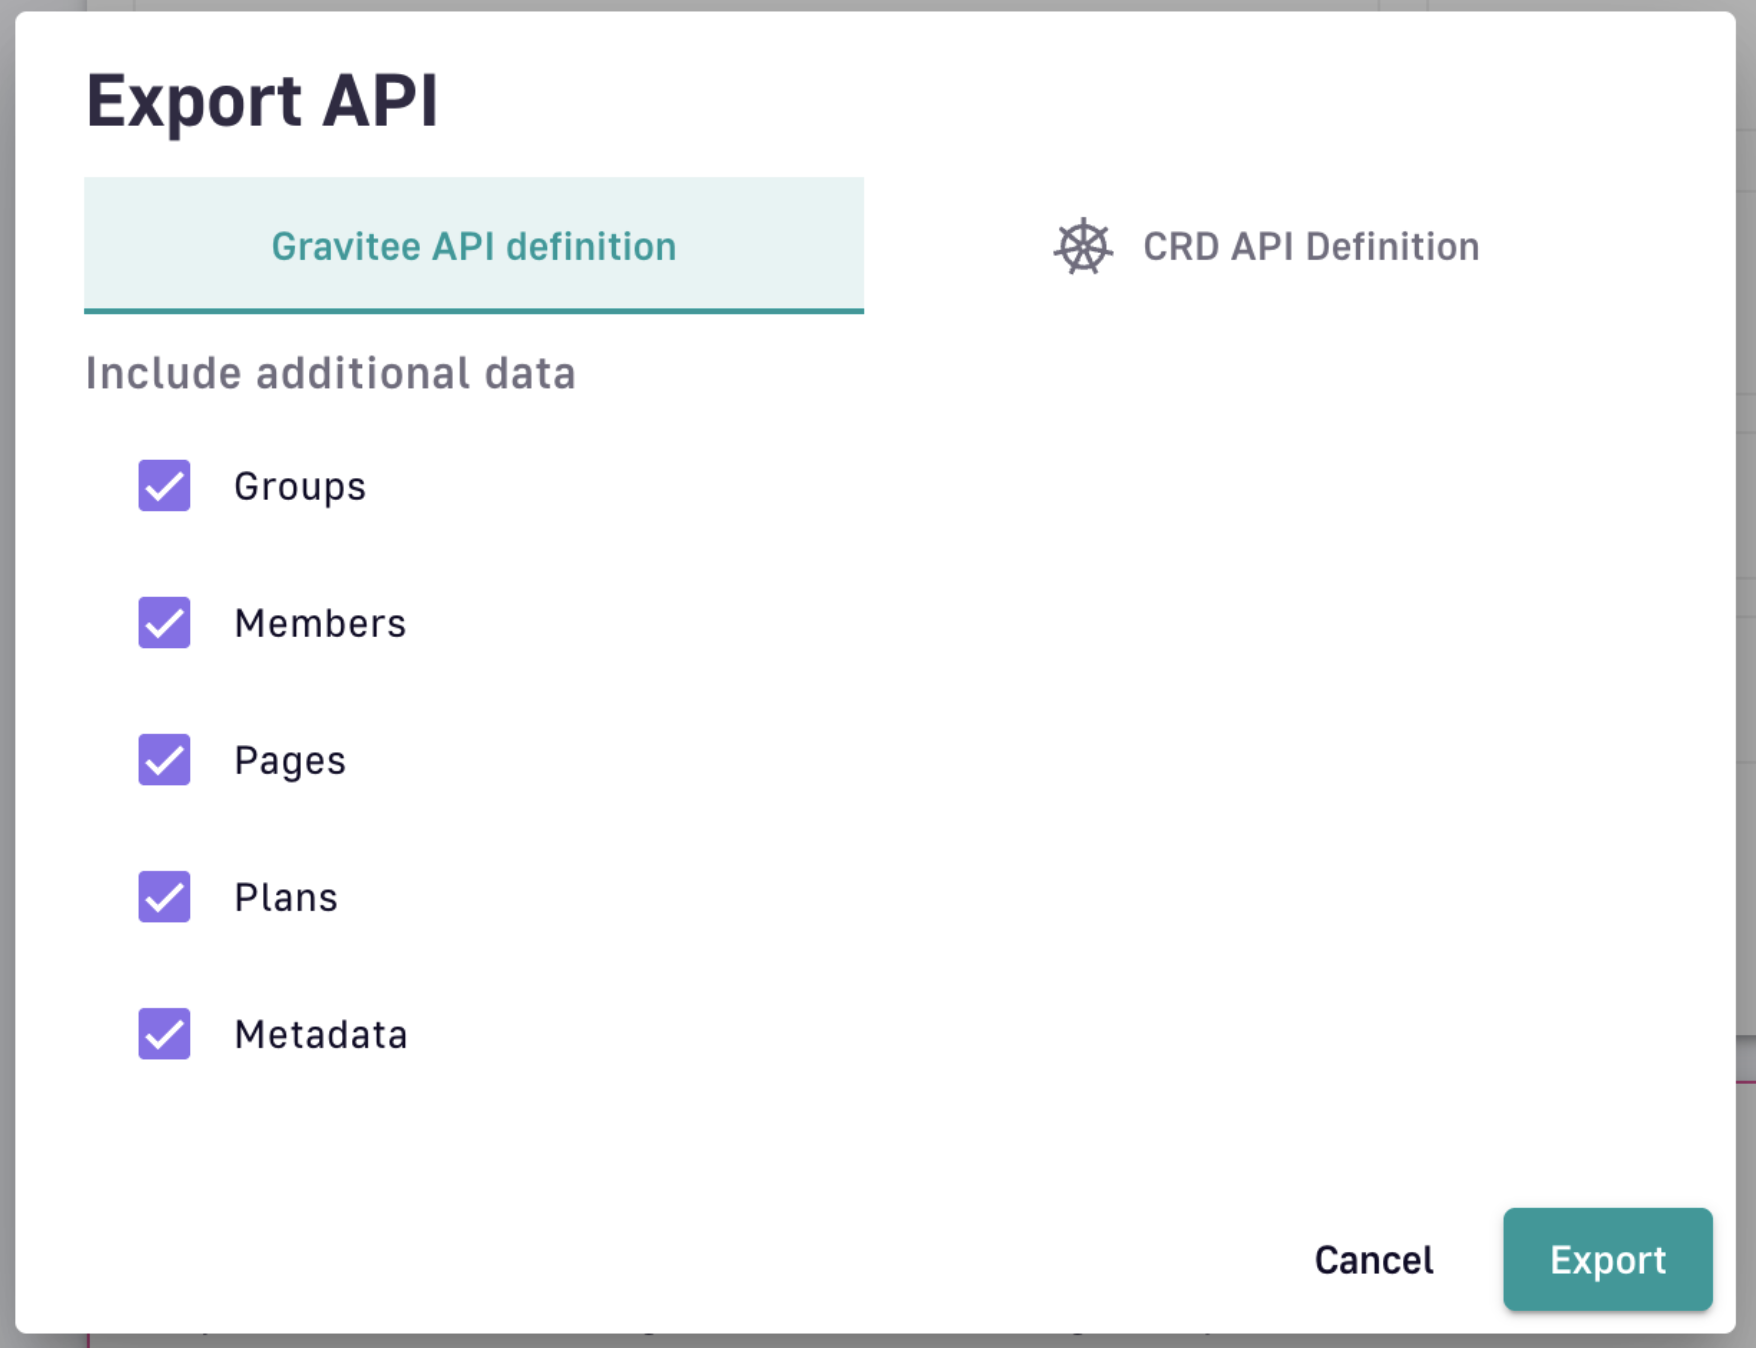Disable the Pages checkbox
This screenshot has height=1348, width=1756.
click(164, 760)
